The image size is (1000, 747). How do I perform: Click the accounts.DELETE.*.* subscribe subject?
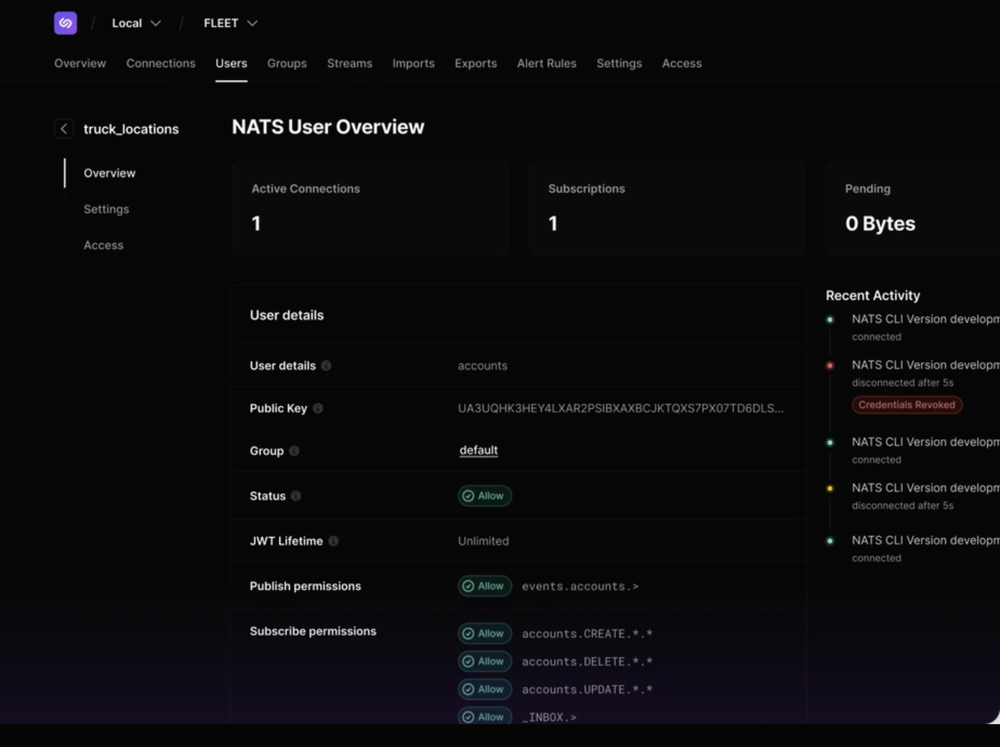click(x=587, y=662)
